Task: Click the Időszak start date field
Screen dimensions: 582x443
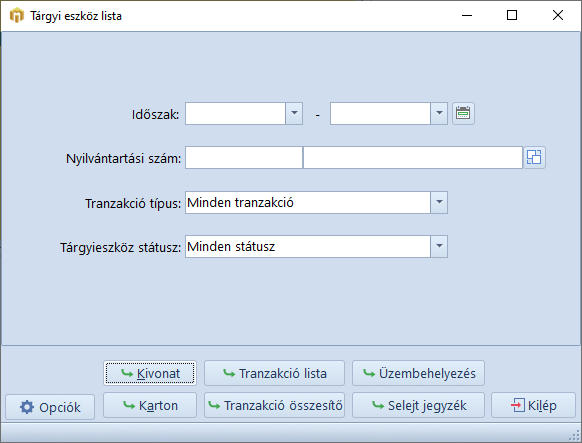Action: point(235,114)
